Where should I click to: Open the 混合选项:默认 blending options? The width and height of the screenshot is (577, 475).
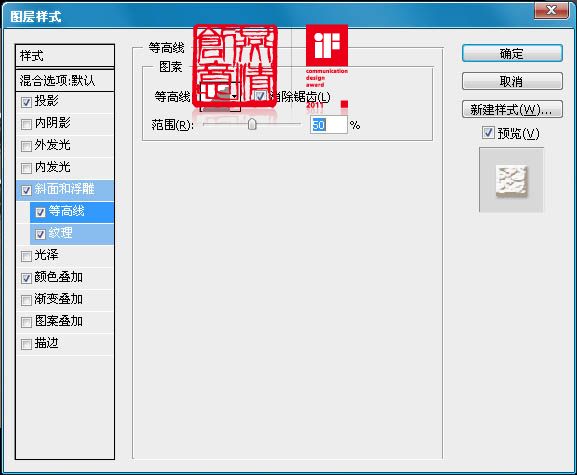65,80
